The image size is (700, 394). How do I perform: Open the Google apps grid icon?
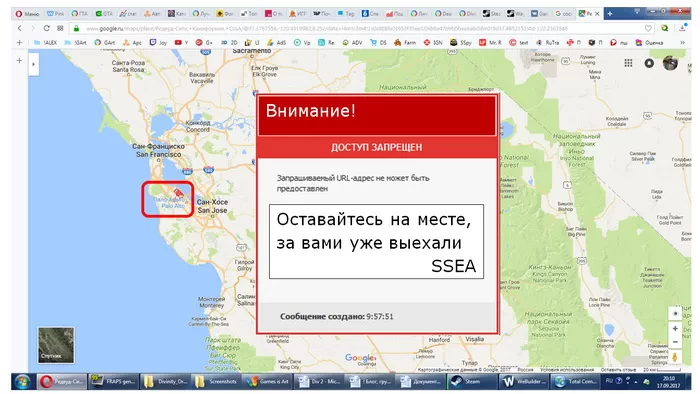coord(628,63)
